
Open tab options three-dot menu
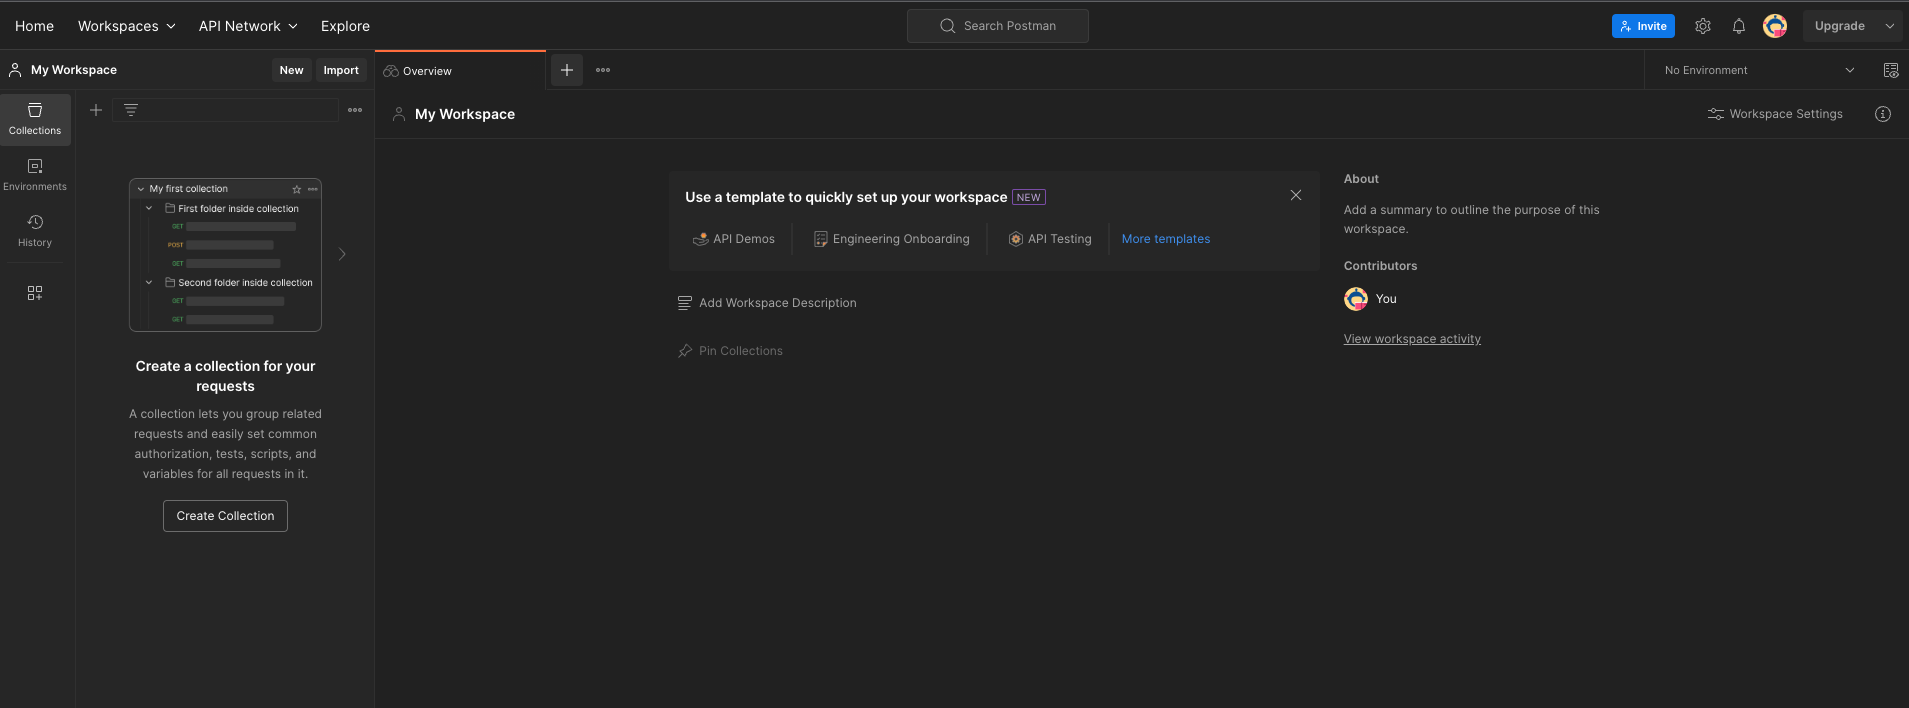click(603, 70)
